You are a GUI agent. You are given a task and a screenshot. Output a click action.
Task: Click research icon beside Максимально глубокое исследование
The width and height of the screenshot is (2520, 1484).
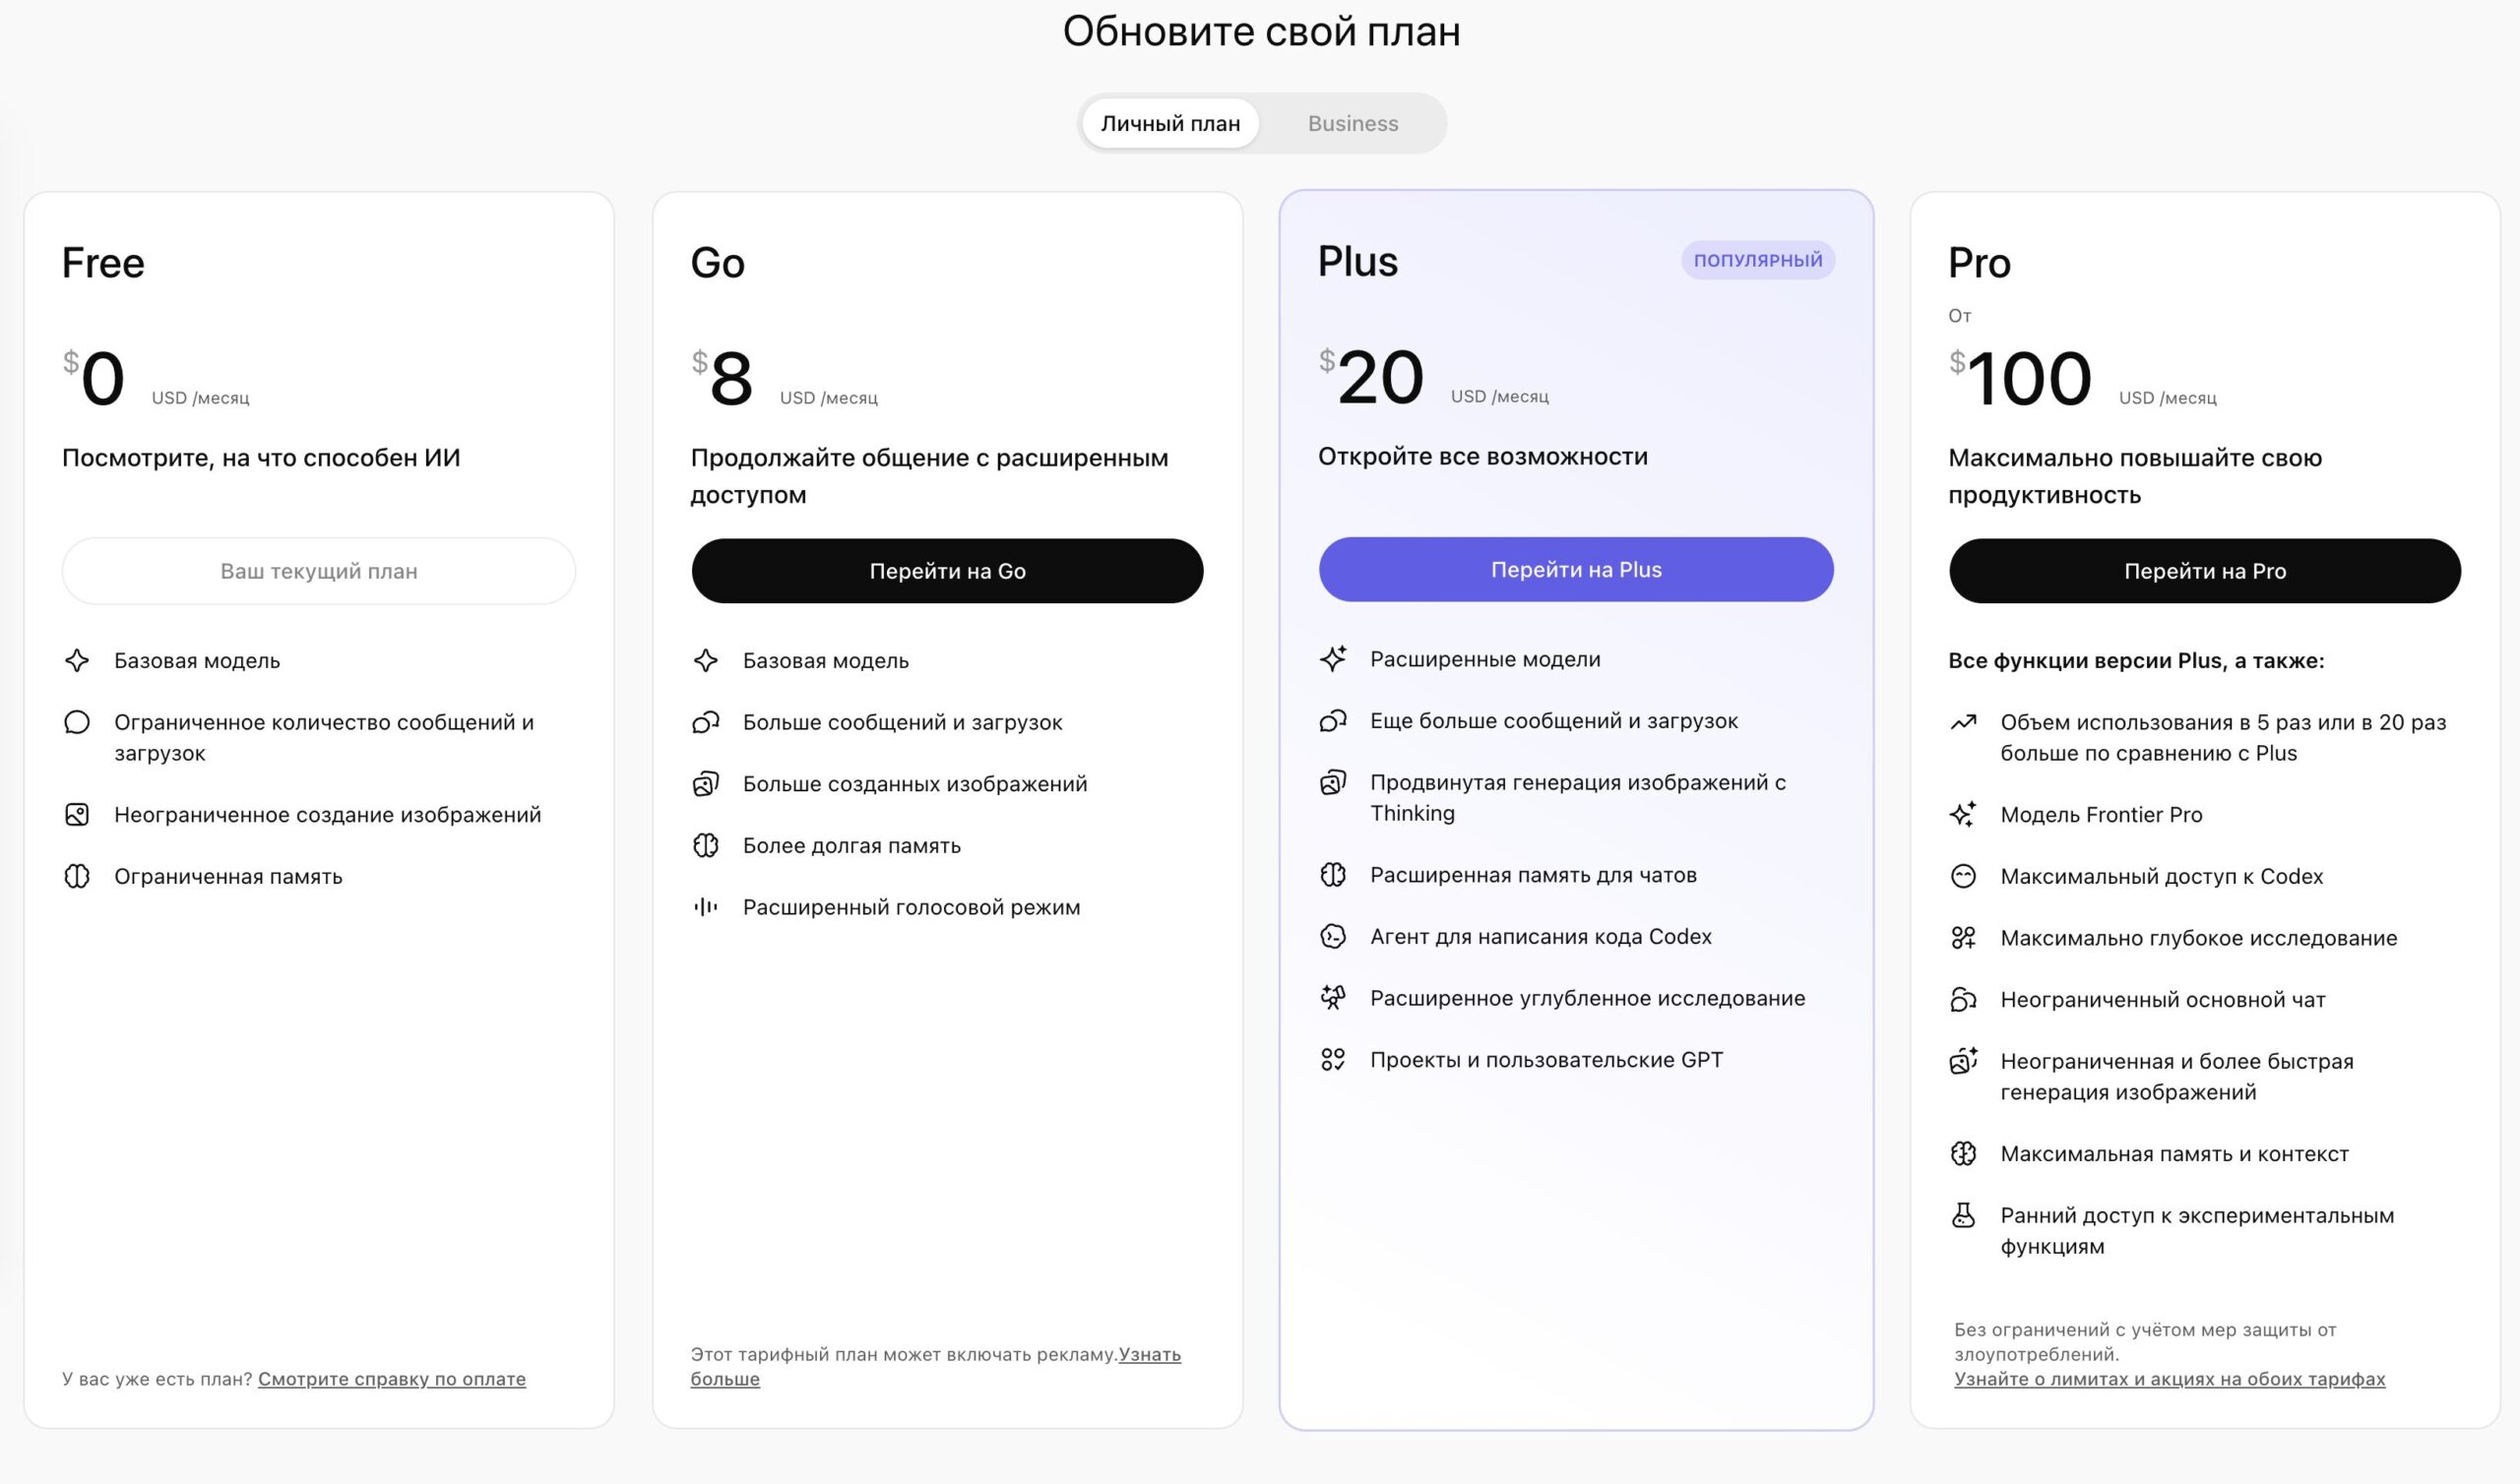tap(1963, 937)
